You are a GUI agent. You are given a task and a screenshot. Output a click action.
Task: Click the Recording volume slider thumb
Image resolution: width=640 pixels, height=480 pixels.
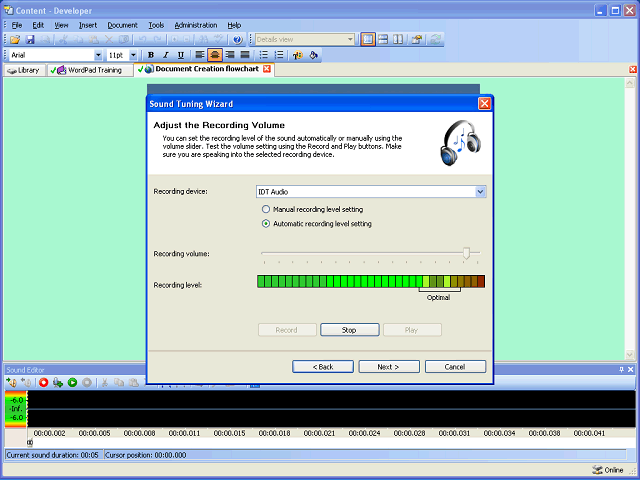(466, 253)
